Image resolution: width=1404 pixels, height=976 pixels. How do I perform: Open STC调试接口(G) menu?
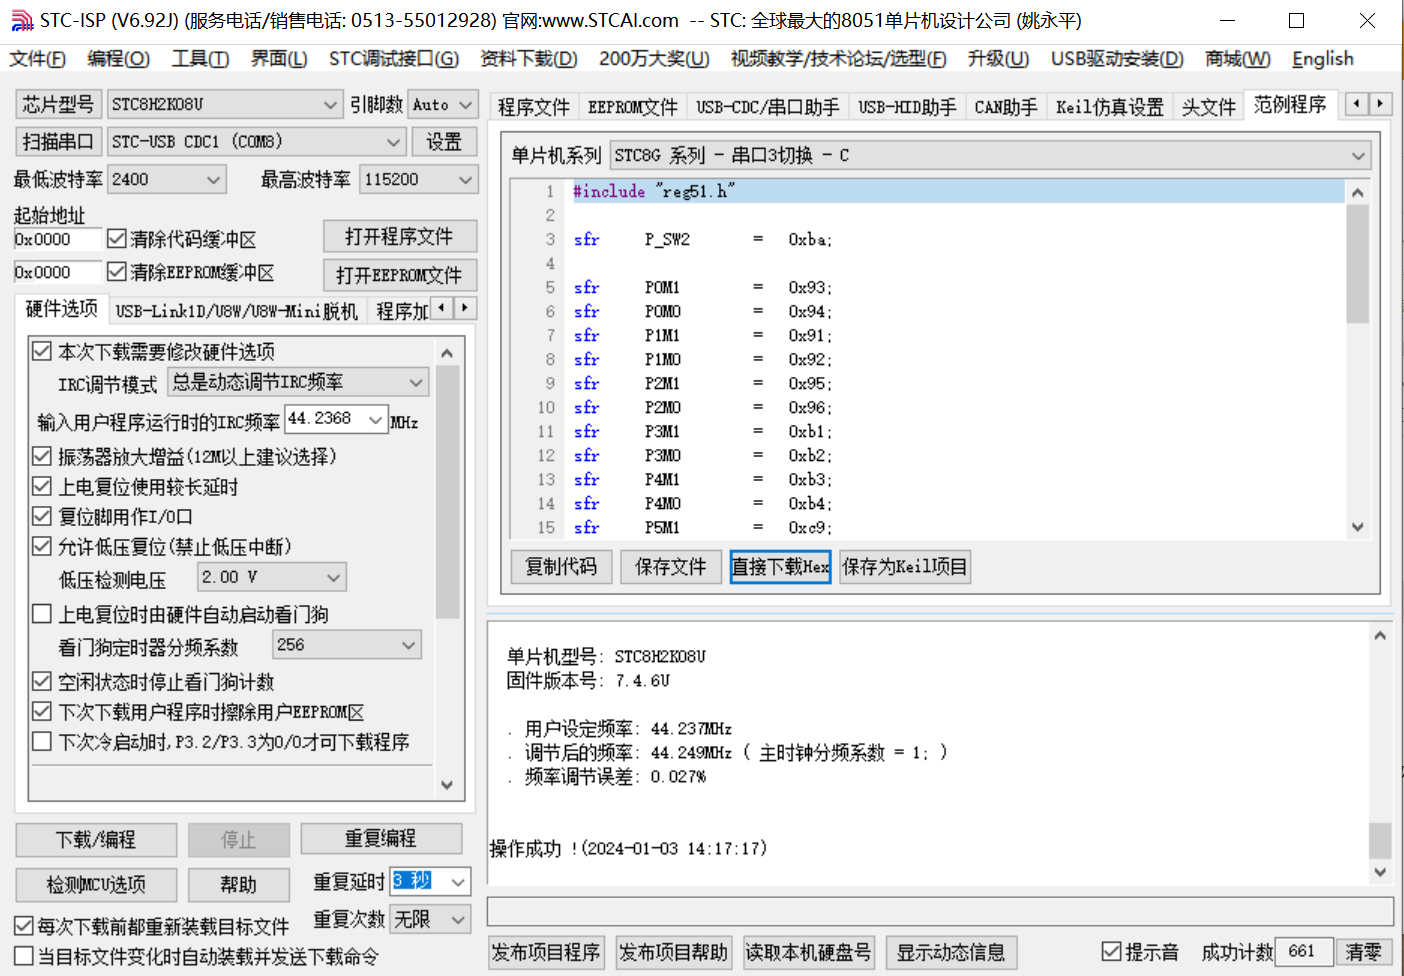[394, 59]
